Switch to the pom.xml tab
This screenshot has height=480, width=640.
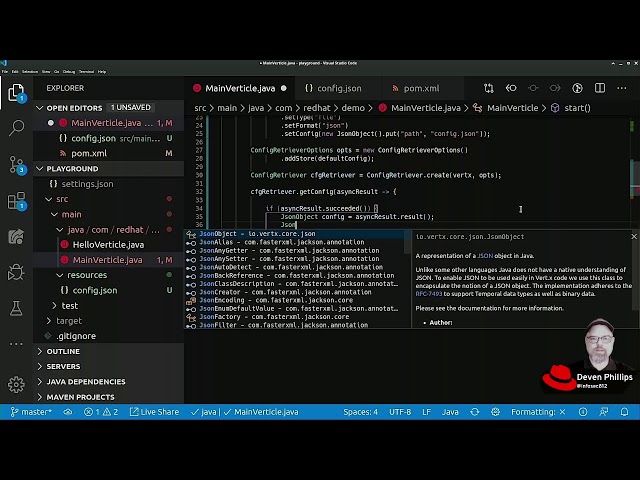(420, 88)
